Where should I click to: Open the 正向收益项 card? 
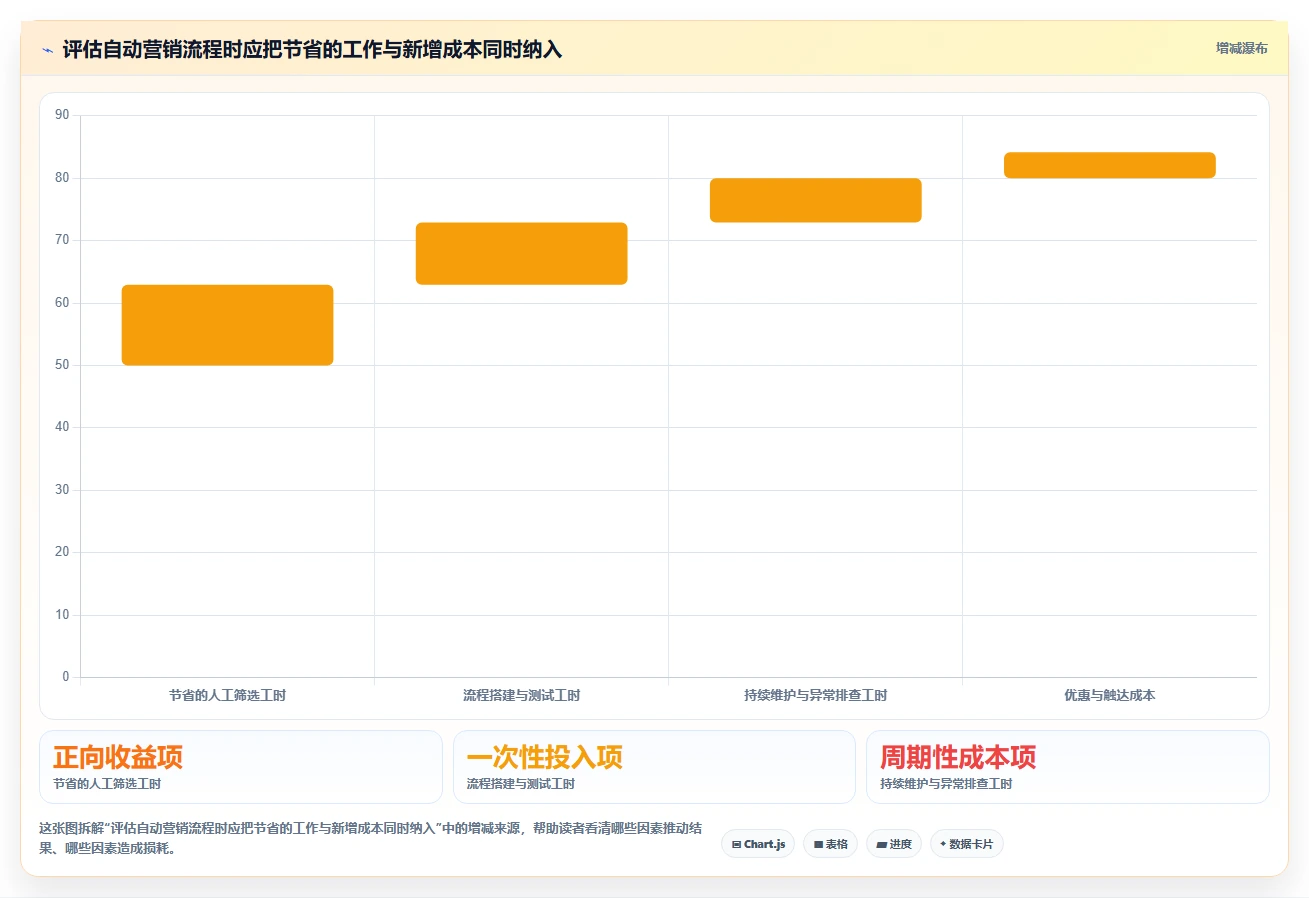point(241,767)
